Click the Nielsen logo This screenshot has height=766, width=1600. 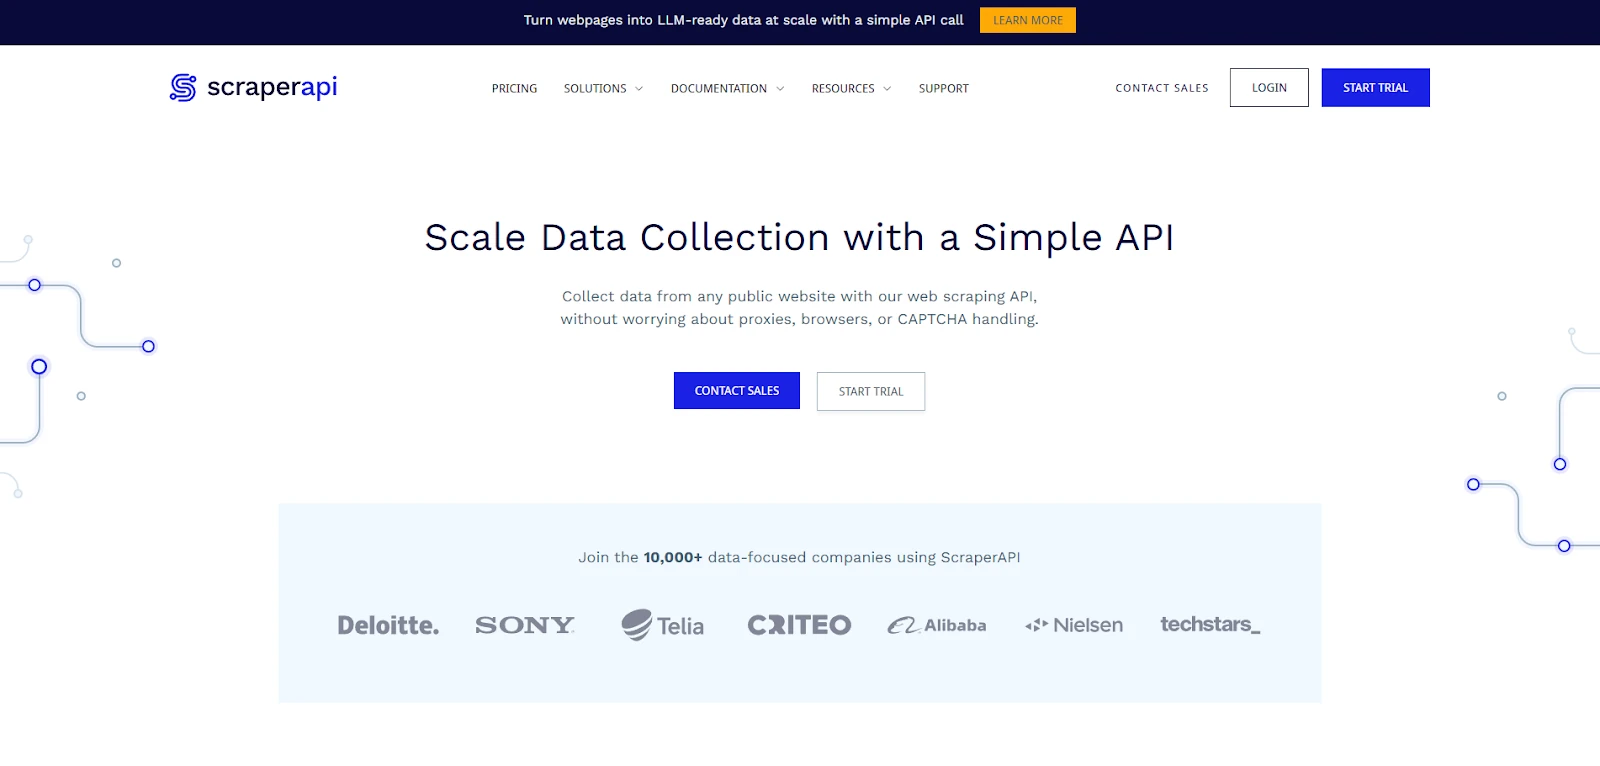tap(1074, 625)
